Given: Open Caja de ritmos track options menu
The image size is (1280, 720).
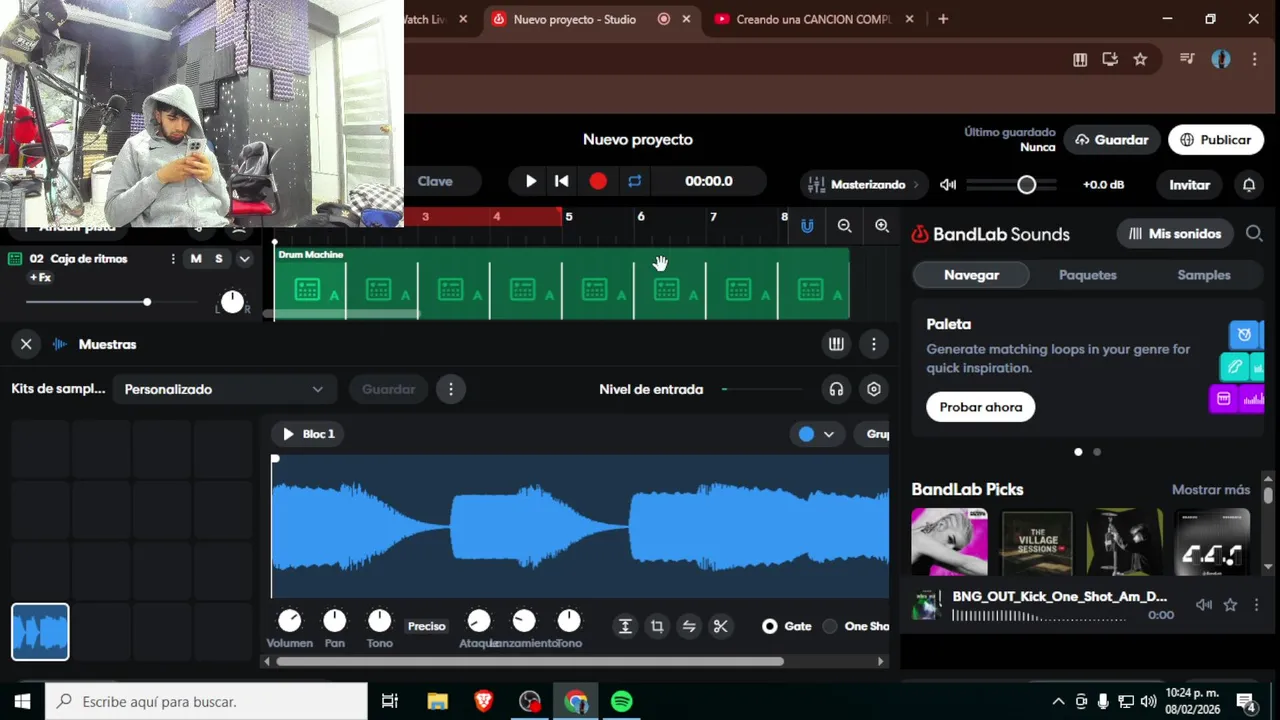Looking at the screenshot, I should click(172, 259).
